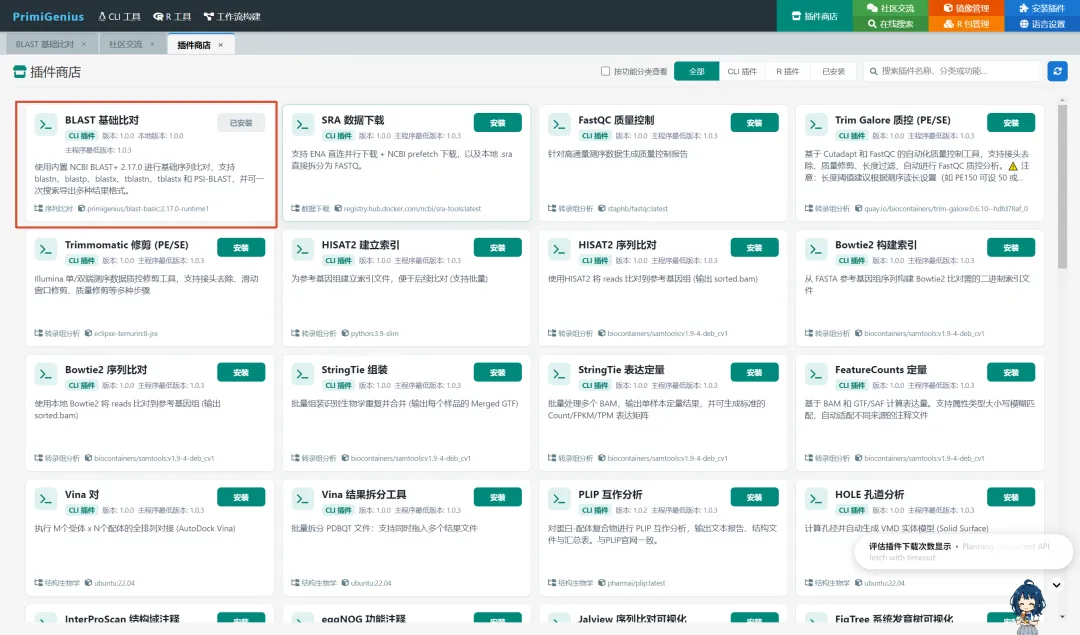Click the Bowtie2 序列比对 terminal icon
Image resolution: width=1080 pixels, height=635 pixels.
coord(45,374)
